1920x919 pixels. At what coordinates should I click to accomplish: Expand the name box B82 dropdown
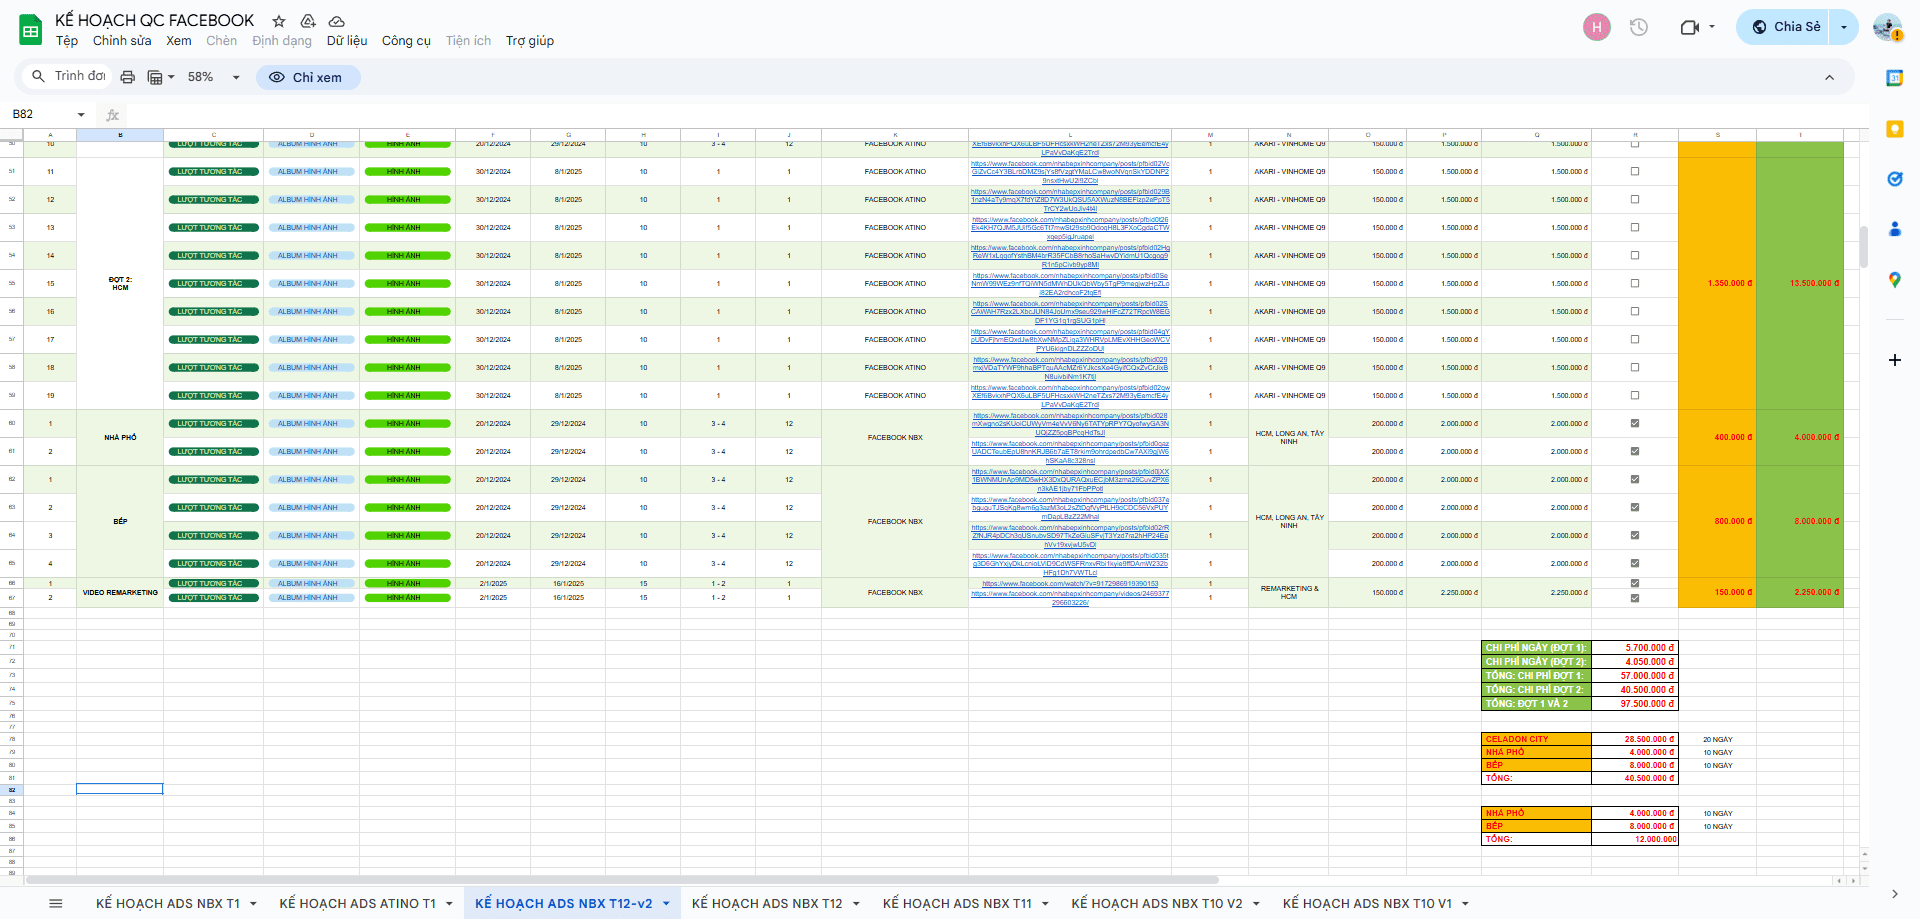(x=81, y=115)
